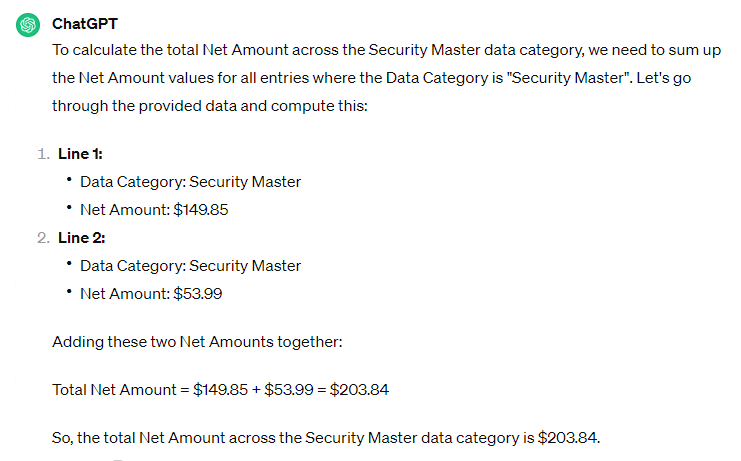This screenshot has width=741, height=461.
Task: Click the 'Adding these two Net Amounts together' line
Action: click(197, 342)
